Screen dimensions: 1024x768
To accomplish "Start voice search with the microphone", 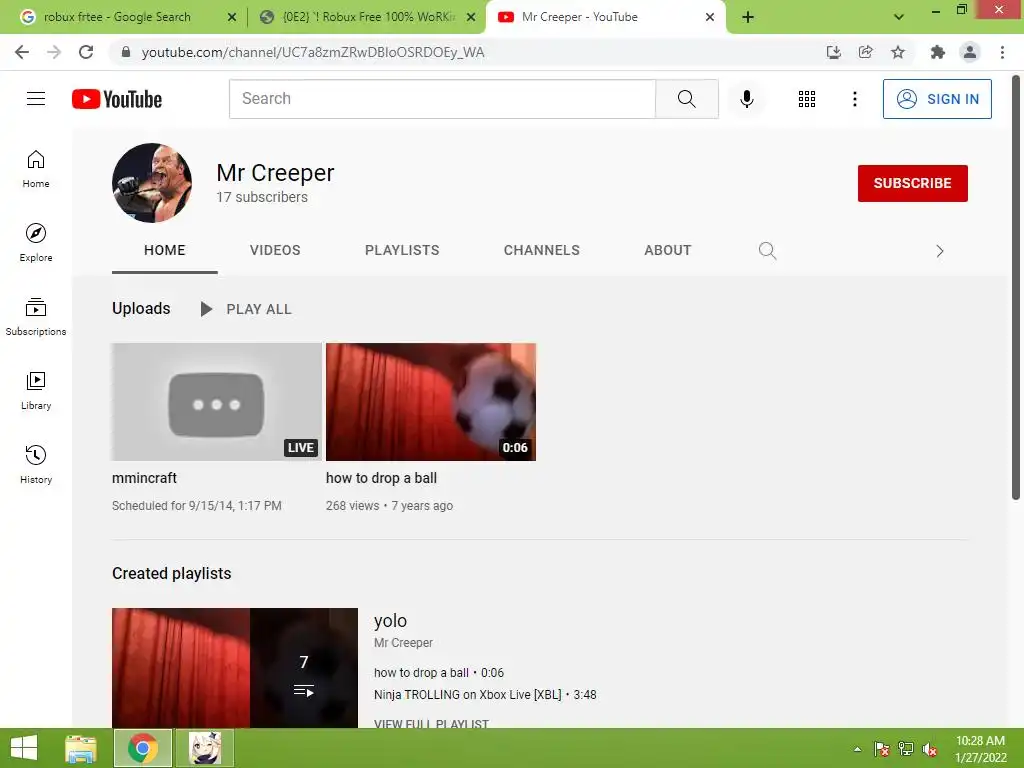I will tap(746, 99).
